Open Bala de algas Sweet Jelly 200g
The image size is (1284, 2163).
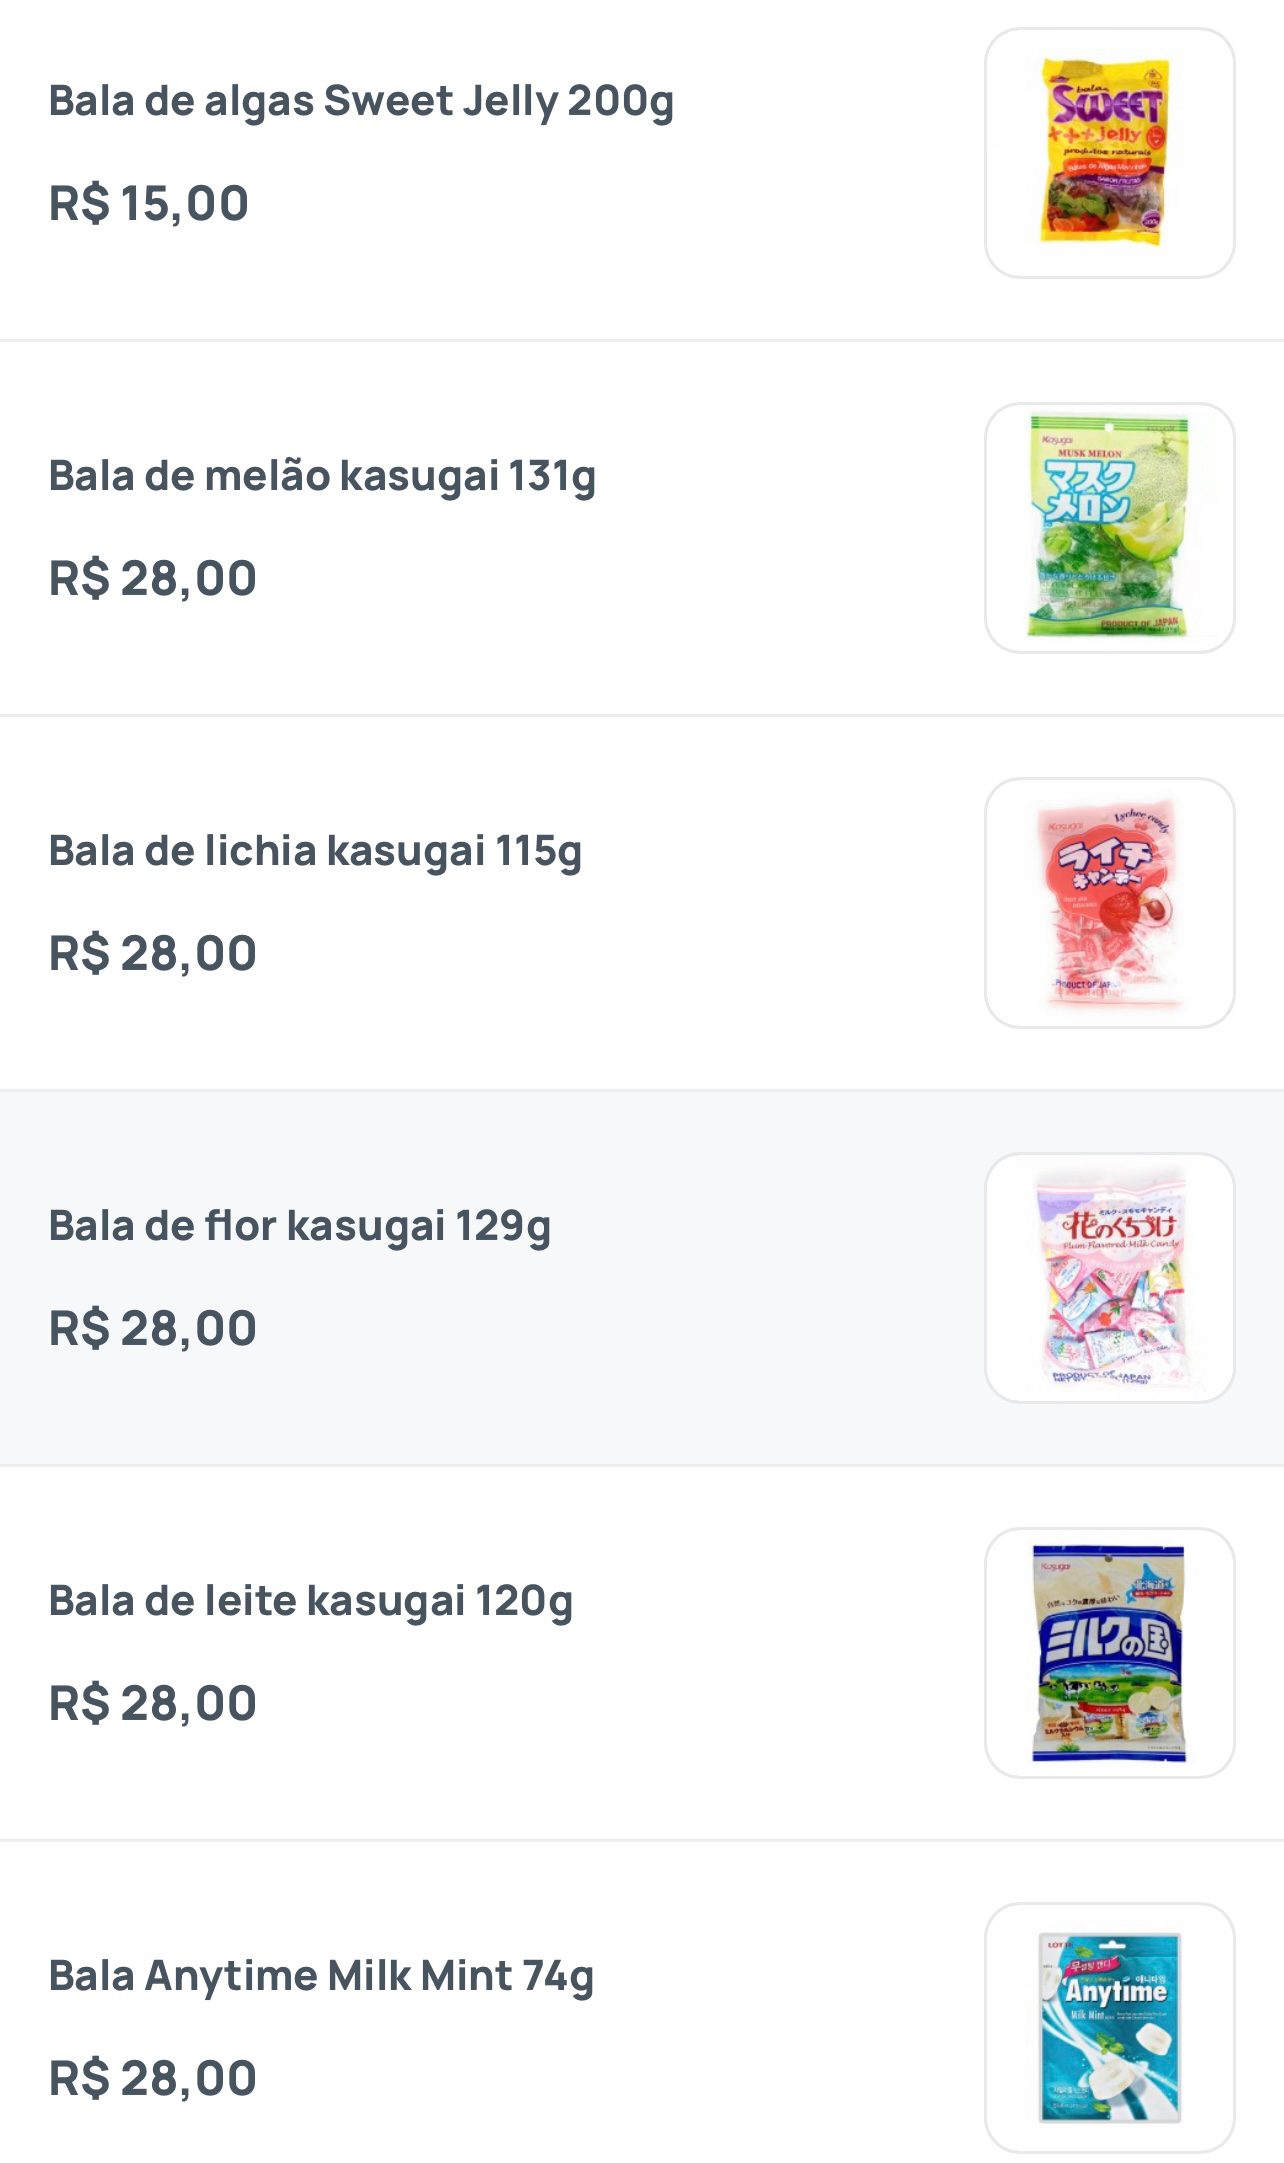click(x=361, y=102)
